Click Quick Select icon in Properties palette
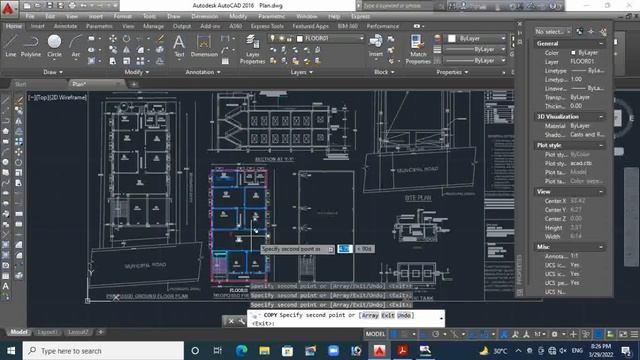 603,31
